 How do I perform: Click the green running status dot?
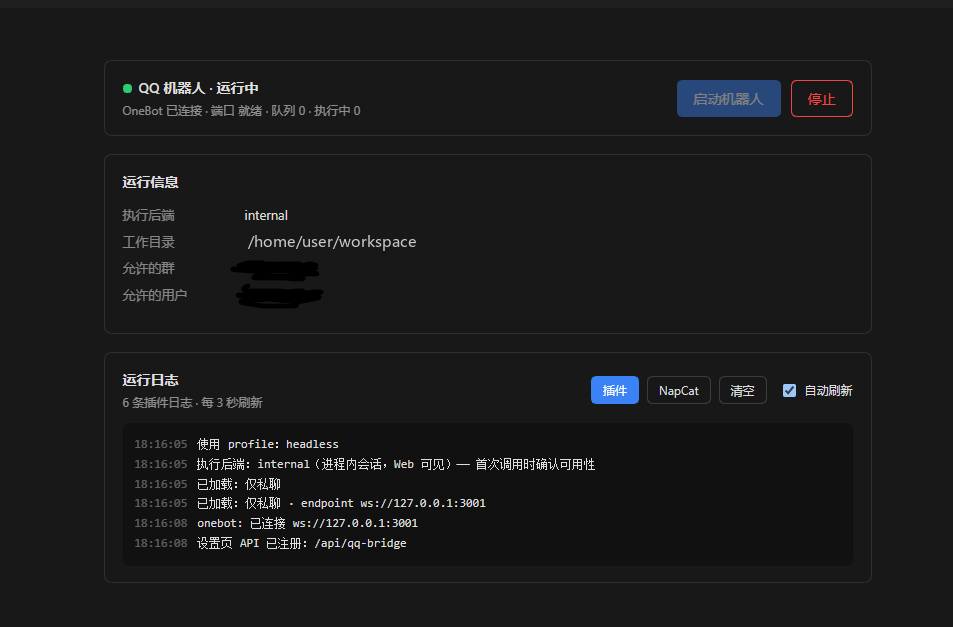coord(127,89)
